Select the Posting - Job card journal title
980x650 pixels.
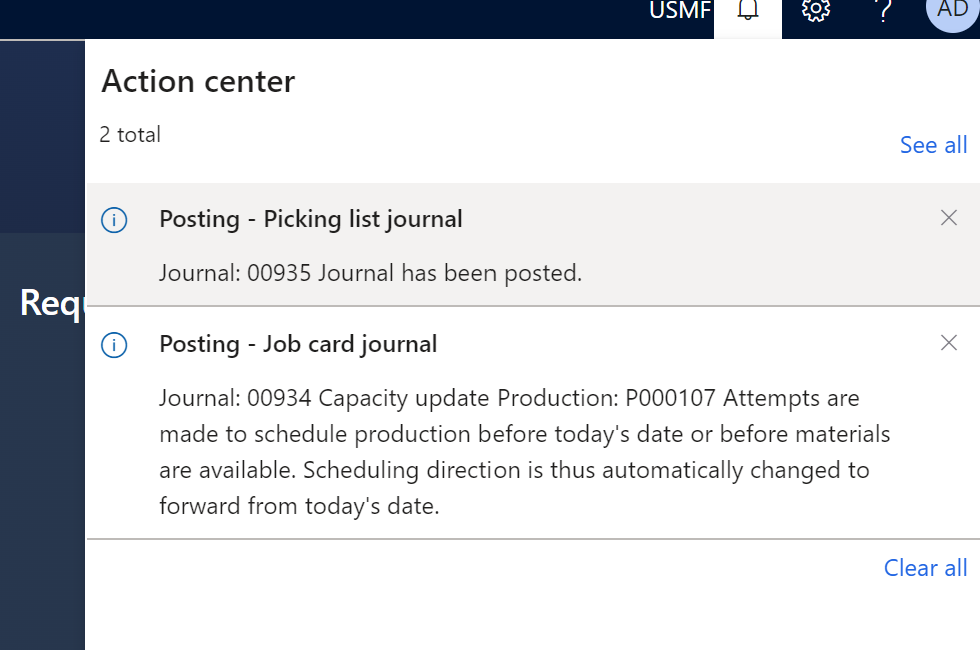point(298,344)
